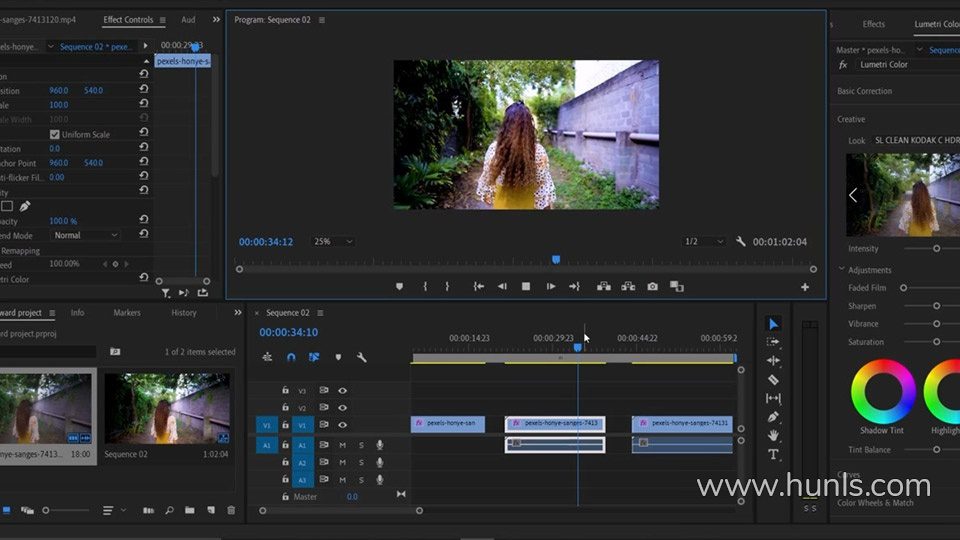
Task: Click the previous Look arrow on preview
Action: tap(853, 195)
